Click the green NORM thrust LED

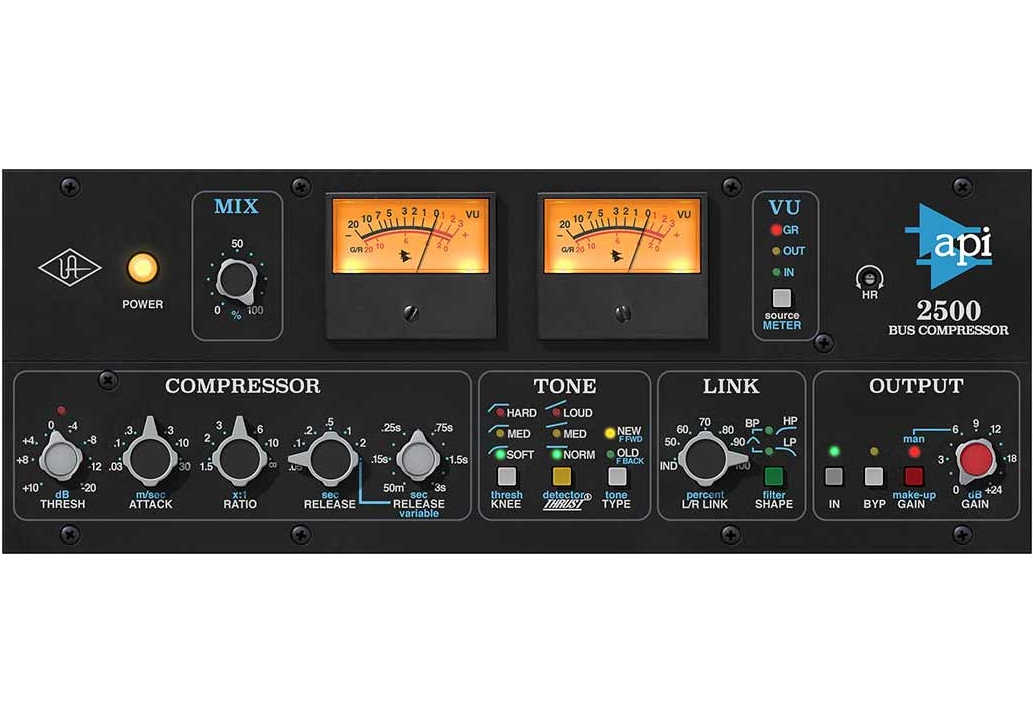tap(557, 455)
